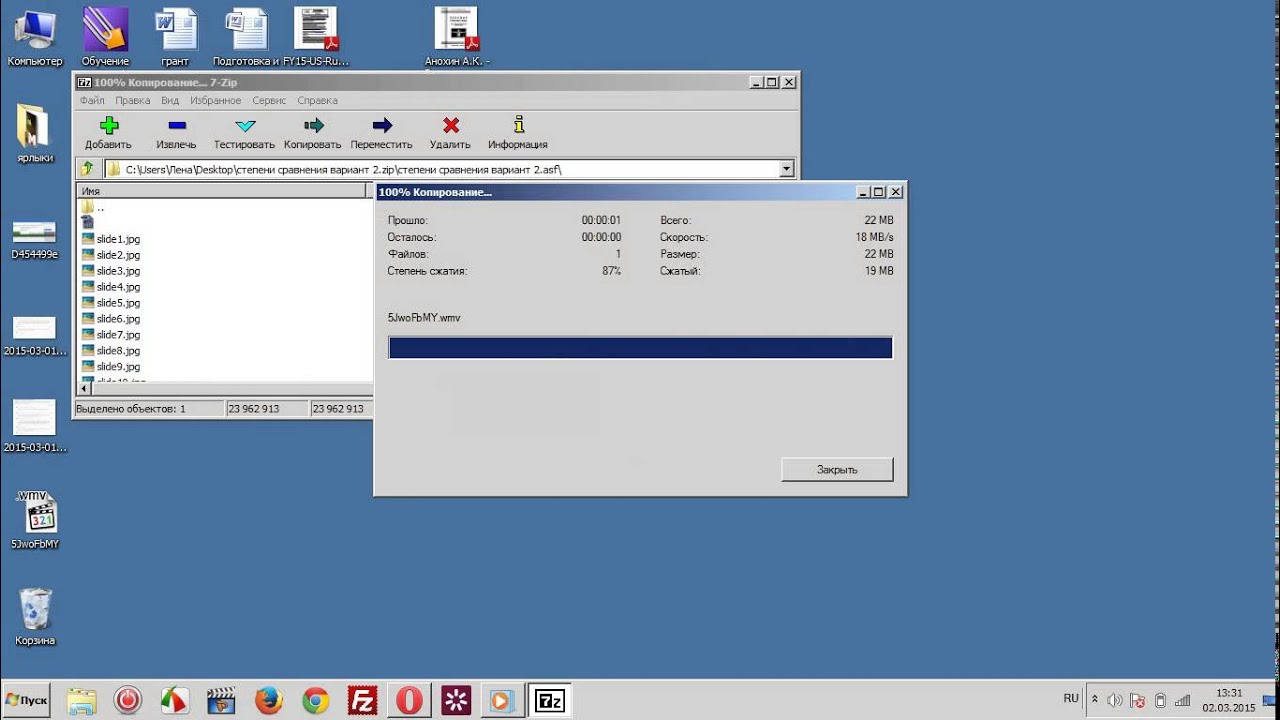Viewport: 1280px width, 720px height.
Task: Select the Компьютер desktop icon
Action: point(35,37)
